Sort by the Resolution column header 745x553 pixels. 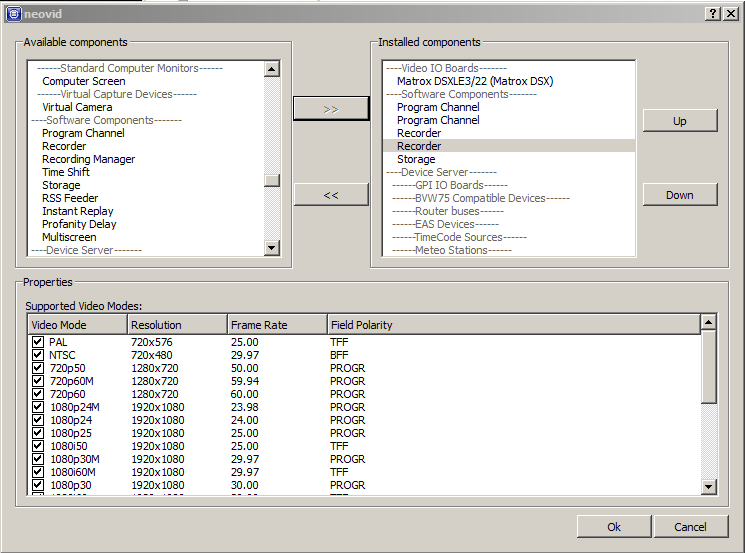tap(178, 325)
